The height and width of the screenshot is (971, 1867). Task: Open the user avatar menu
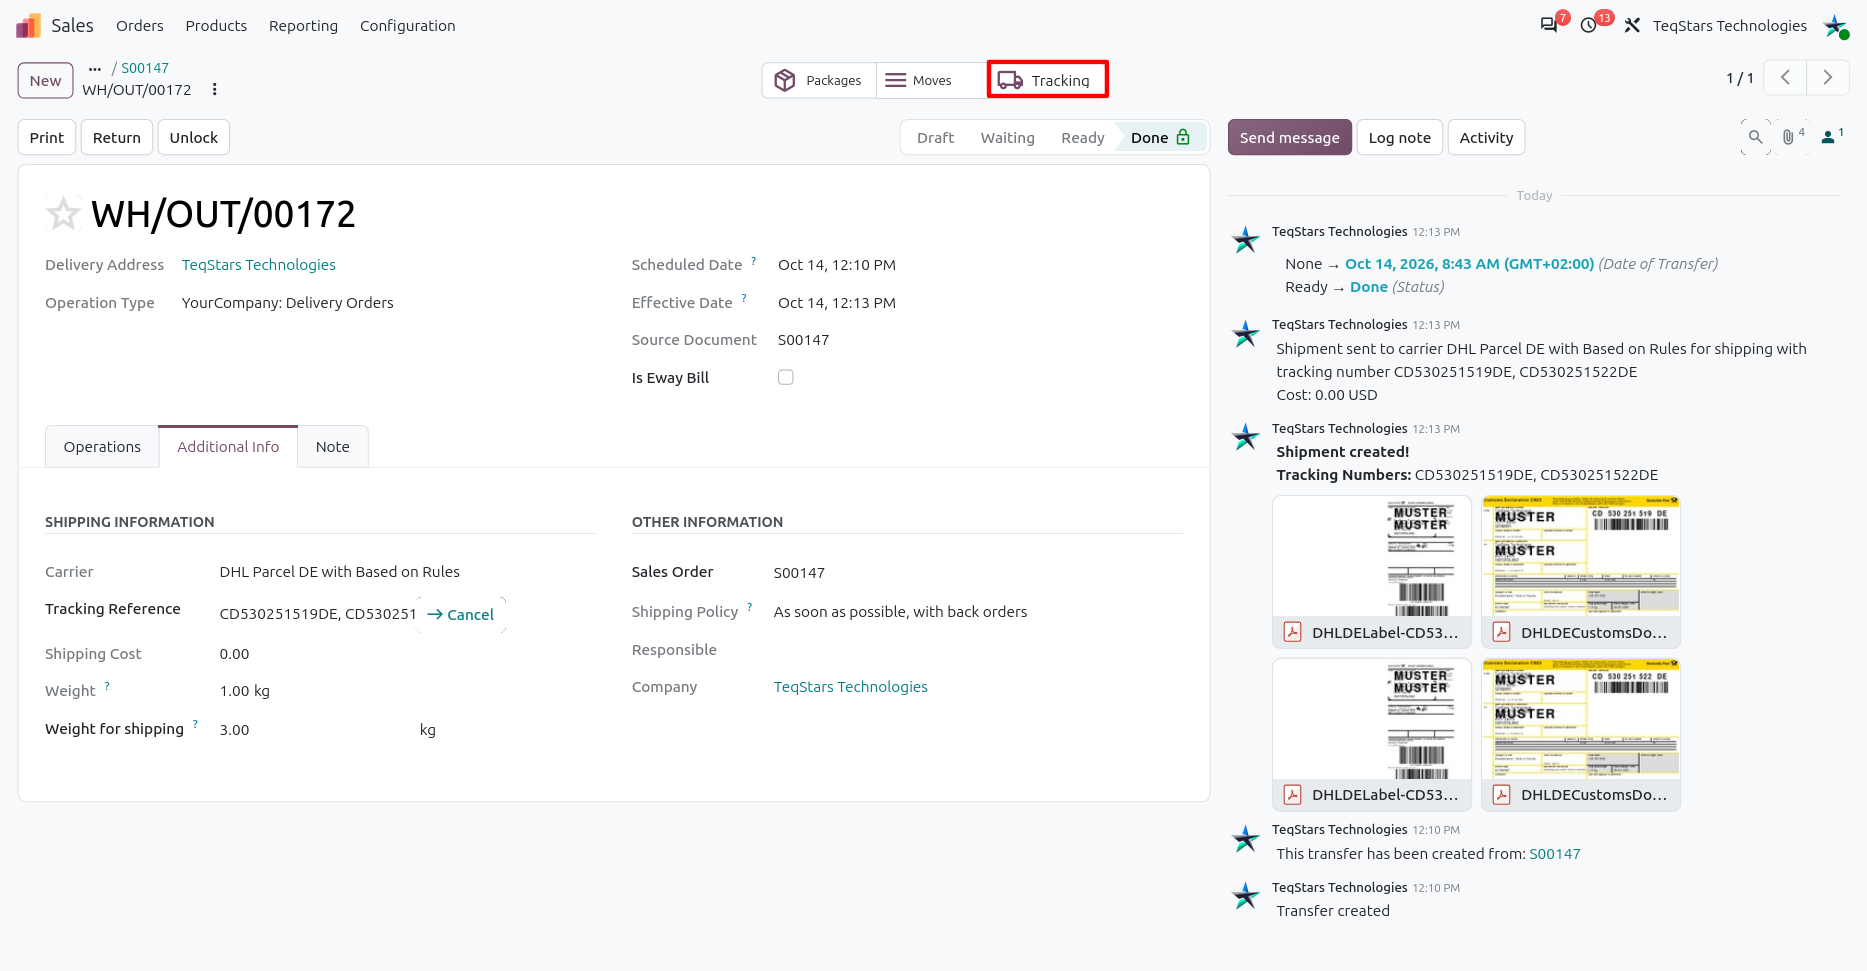point(1835,25)
